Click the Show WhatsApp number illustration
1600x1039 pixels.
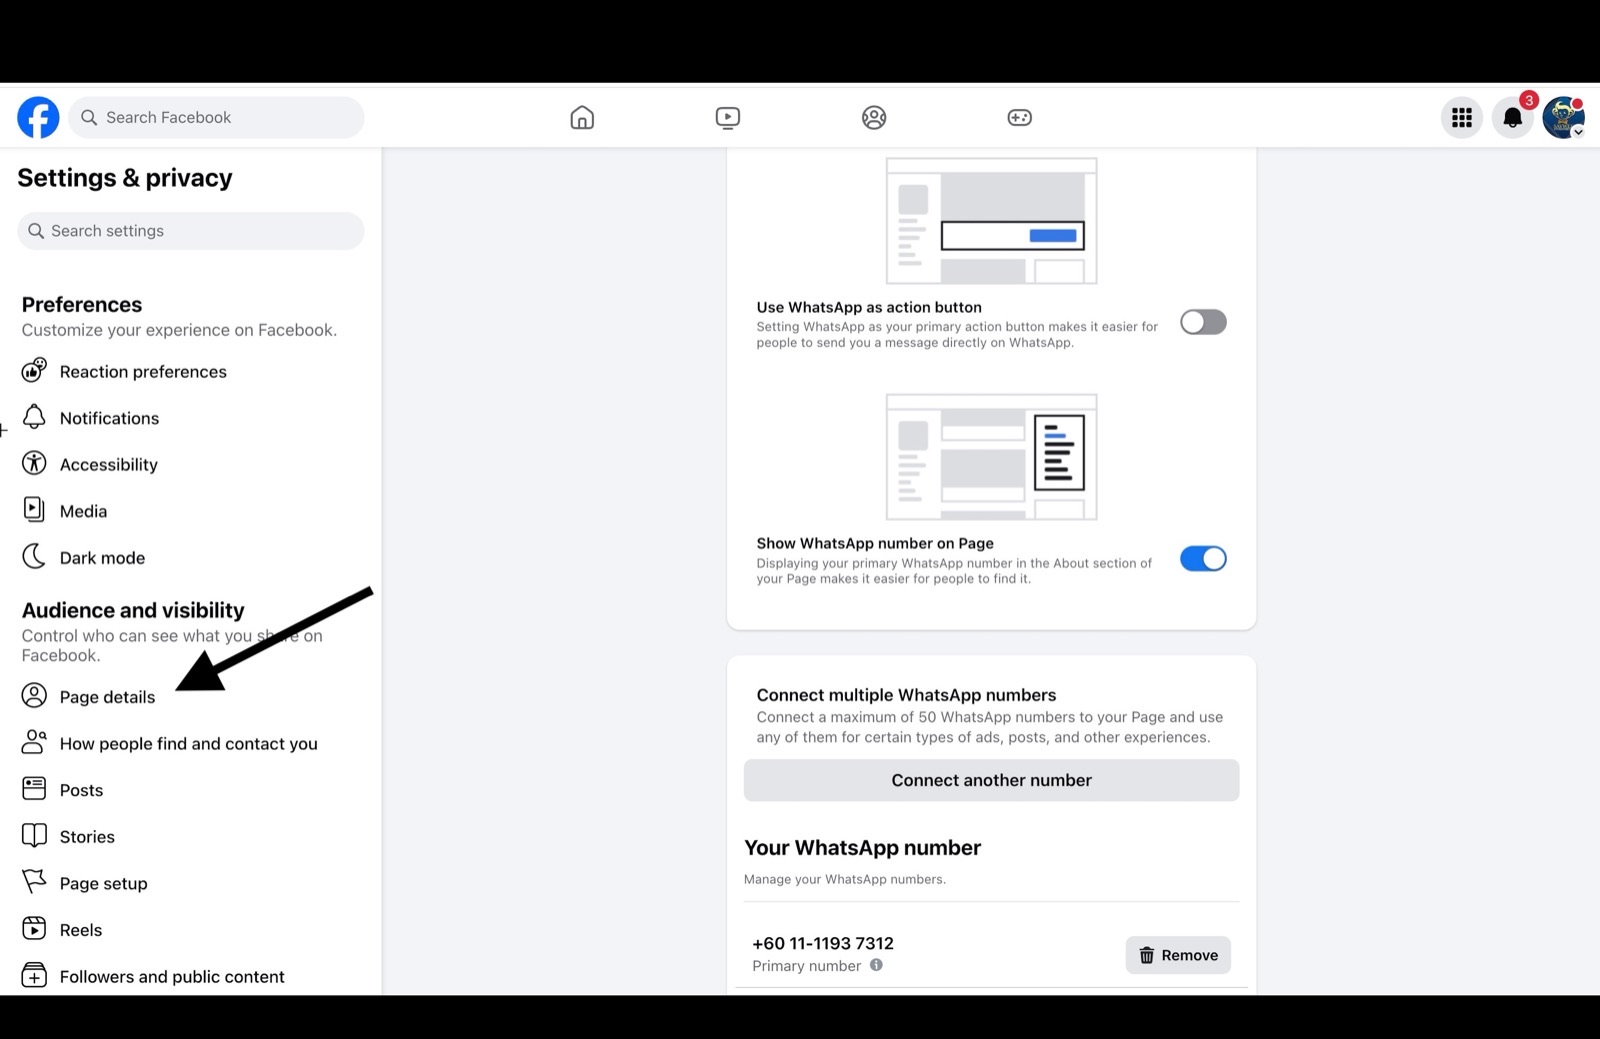(991, 457)
